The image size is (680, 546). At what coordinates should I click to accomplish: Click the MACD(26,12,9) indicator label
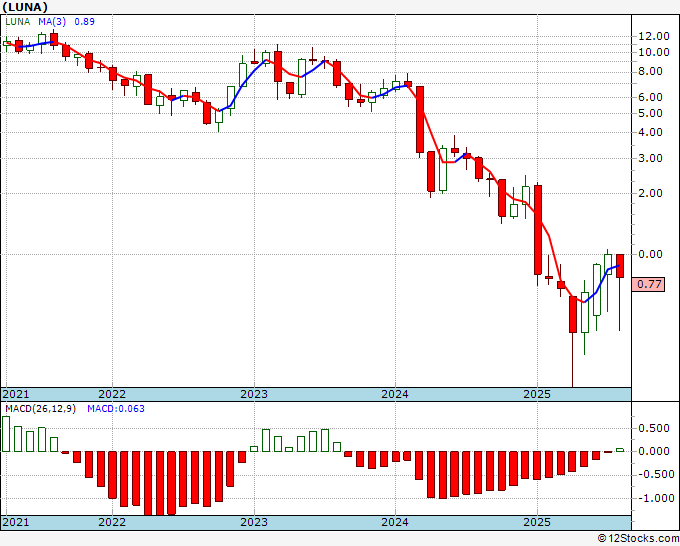[40, 409]
